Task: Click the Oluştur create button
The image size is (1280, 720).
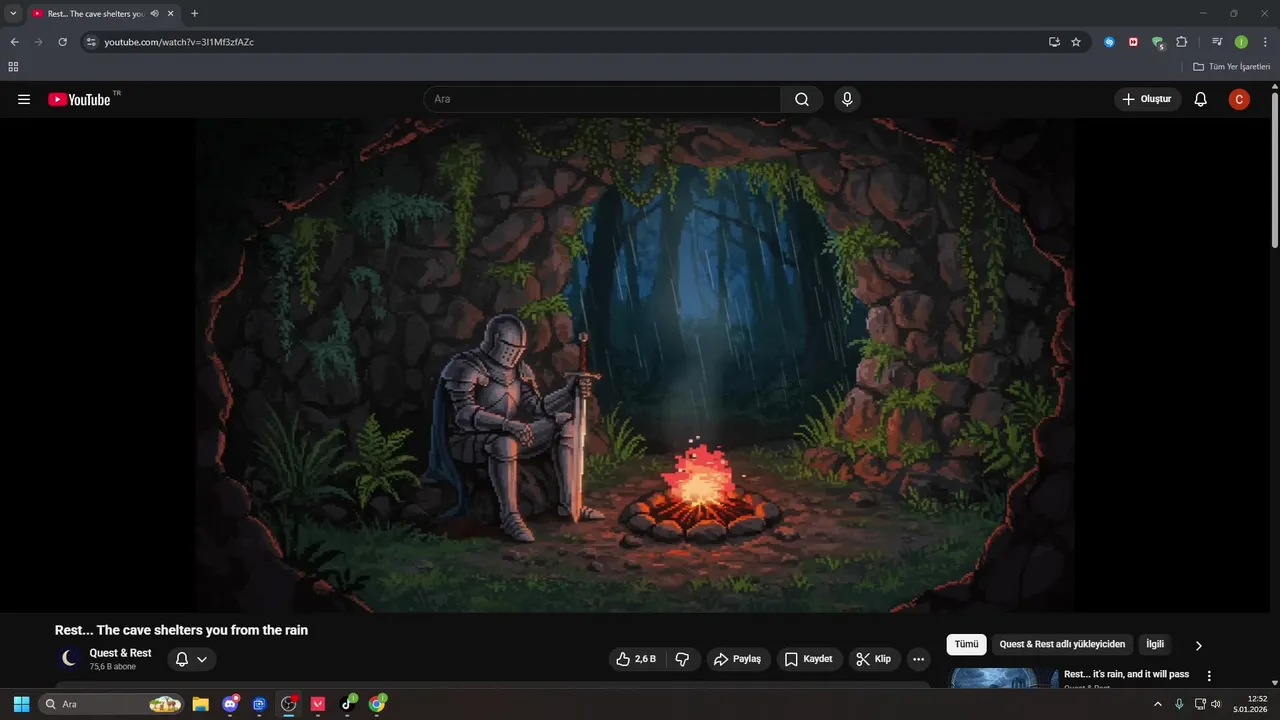Action: [1148, 99]
